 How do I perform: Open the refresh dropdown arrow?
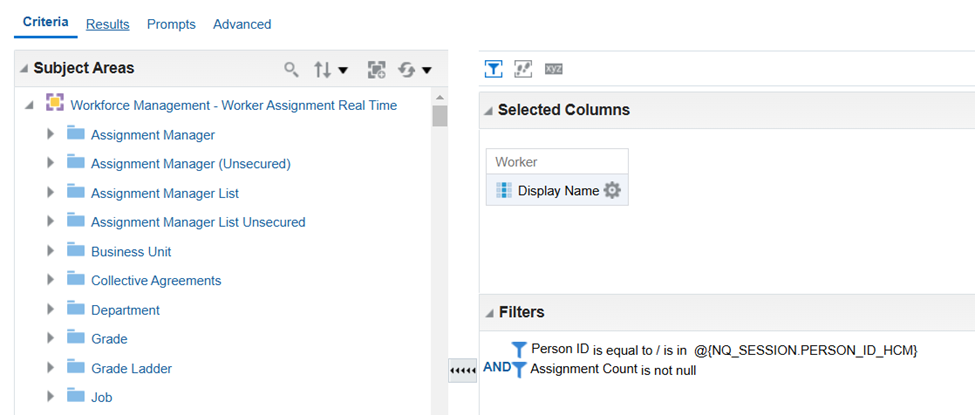coord(427,70)
